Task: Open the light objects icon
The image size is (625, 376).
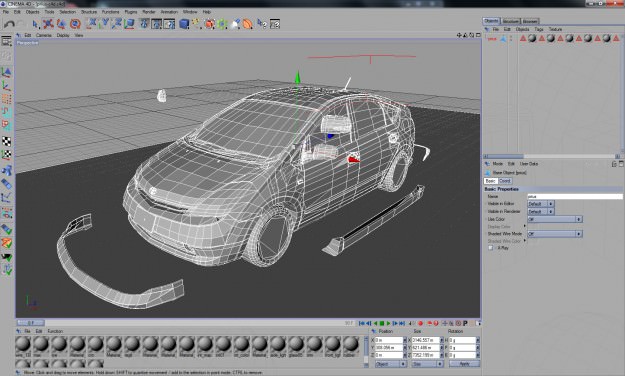Action: click(x=235, y=24)
